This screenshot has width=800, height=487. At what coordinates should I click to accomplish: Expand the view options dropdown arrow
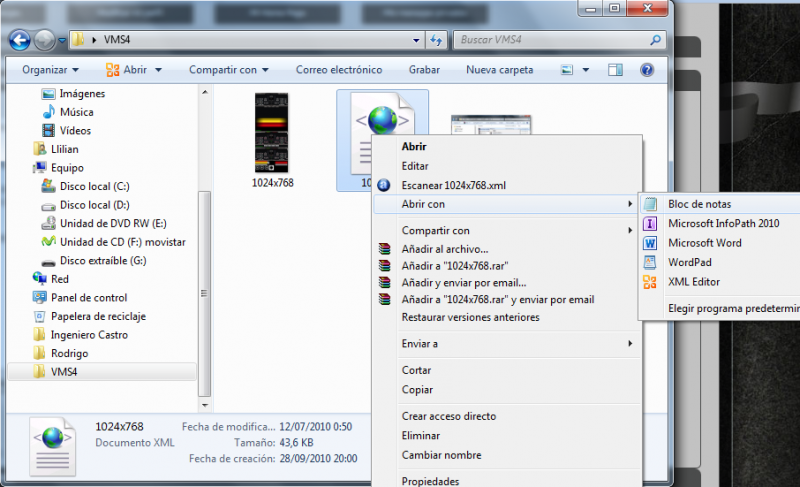(586, 70)
